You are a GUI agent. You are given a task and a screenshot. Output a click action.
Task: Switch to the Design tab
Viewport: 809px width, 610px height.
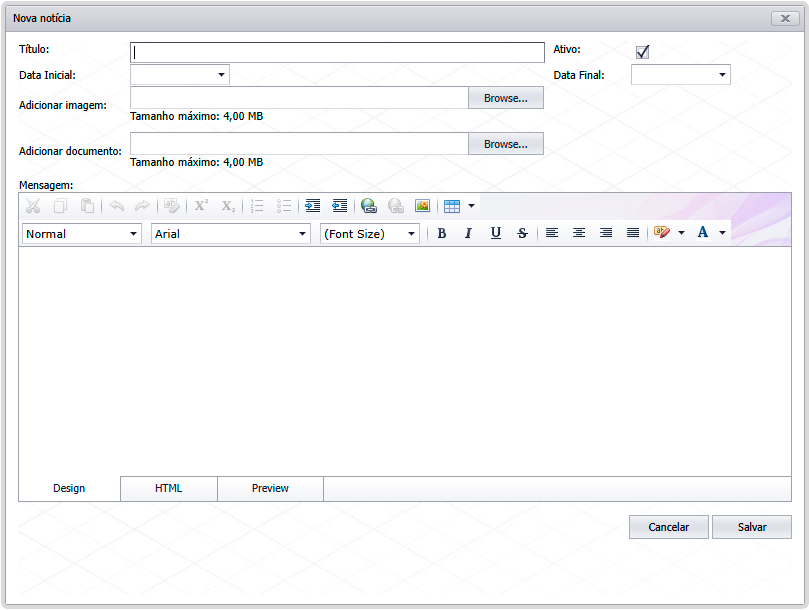[69, 488]
